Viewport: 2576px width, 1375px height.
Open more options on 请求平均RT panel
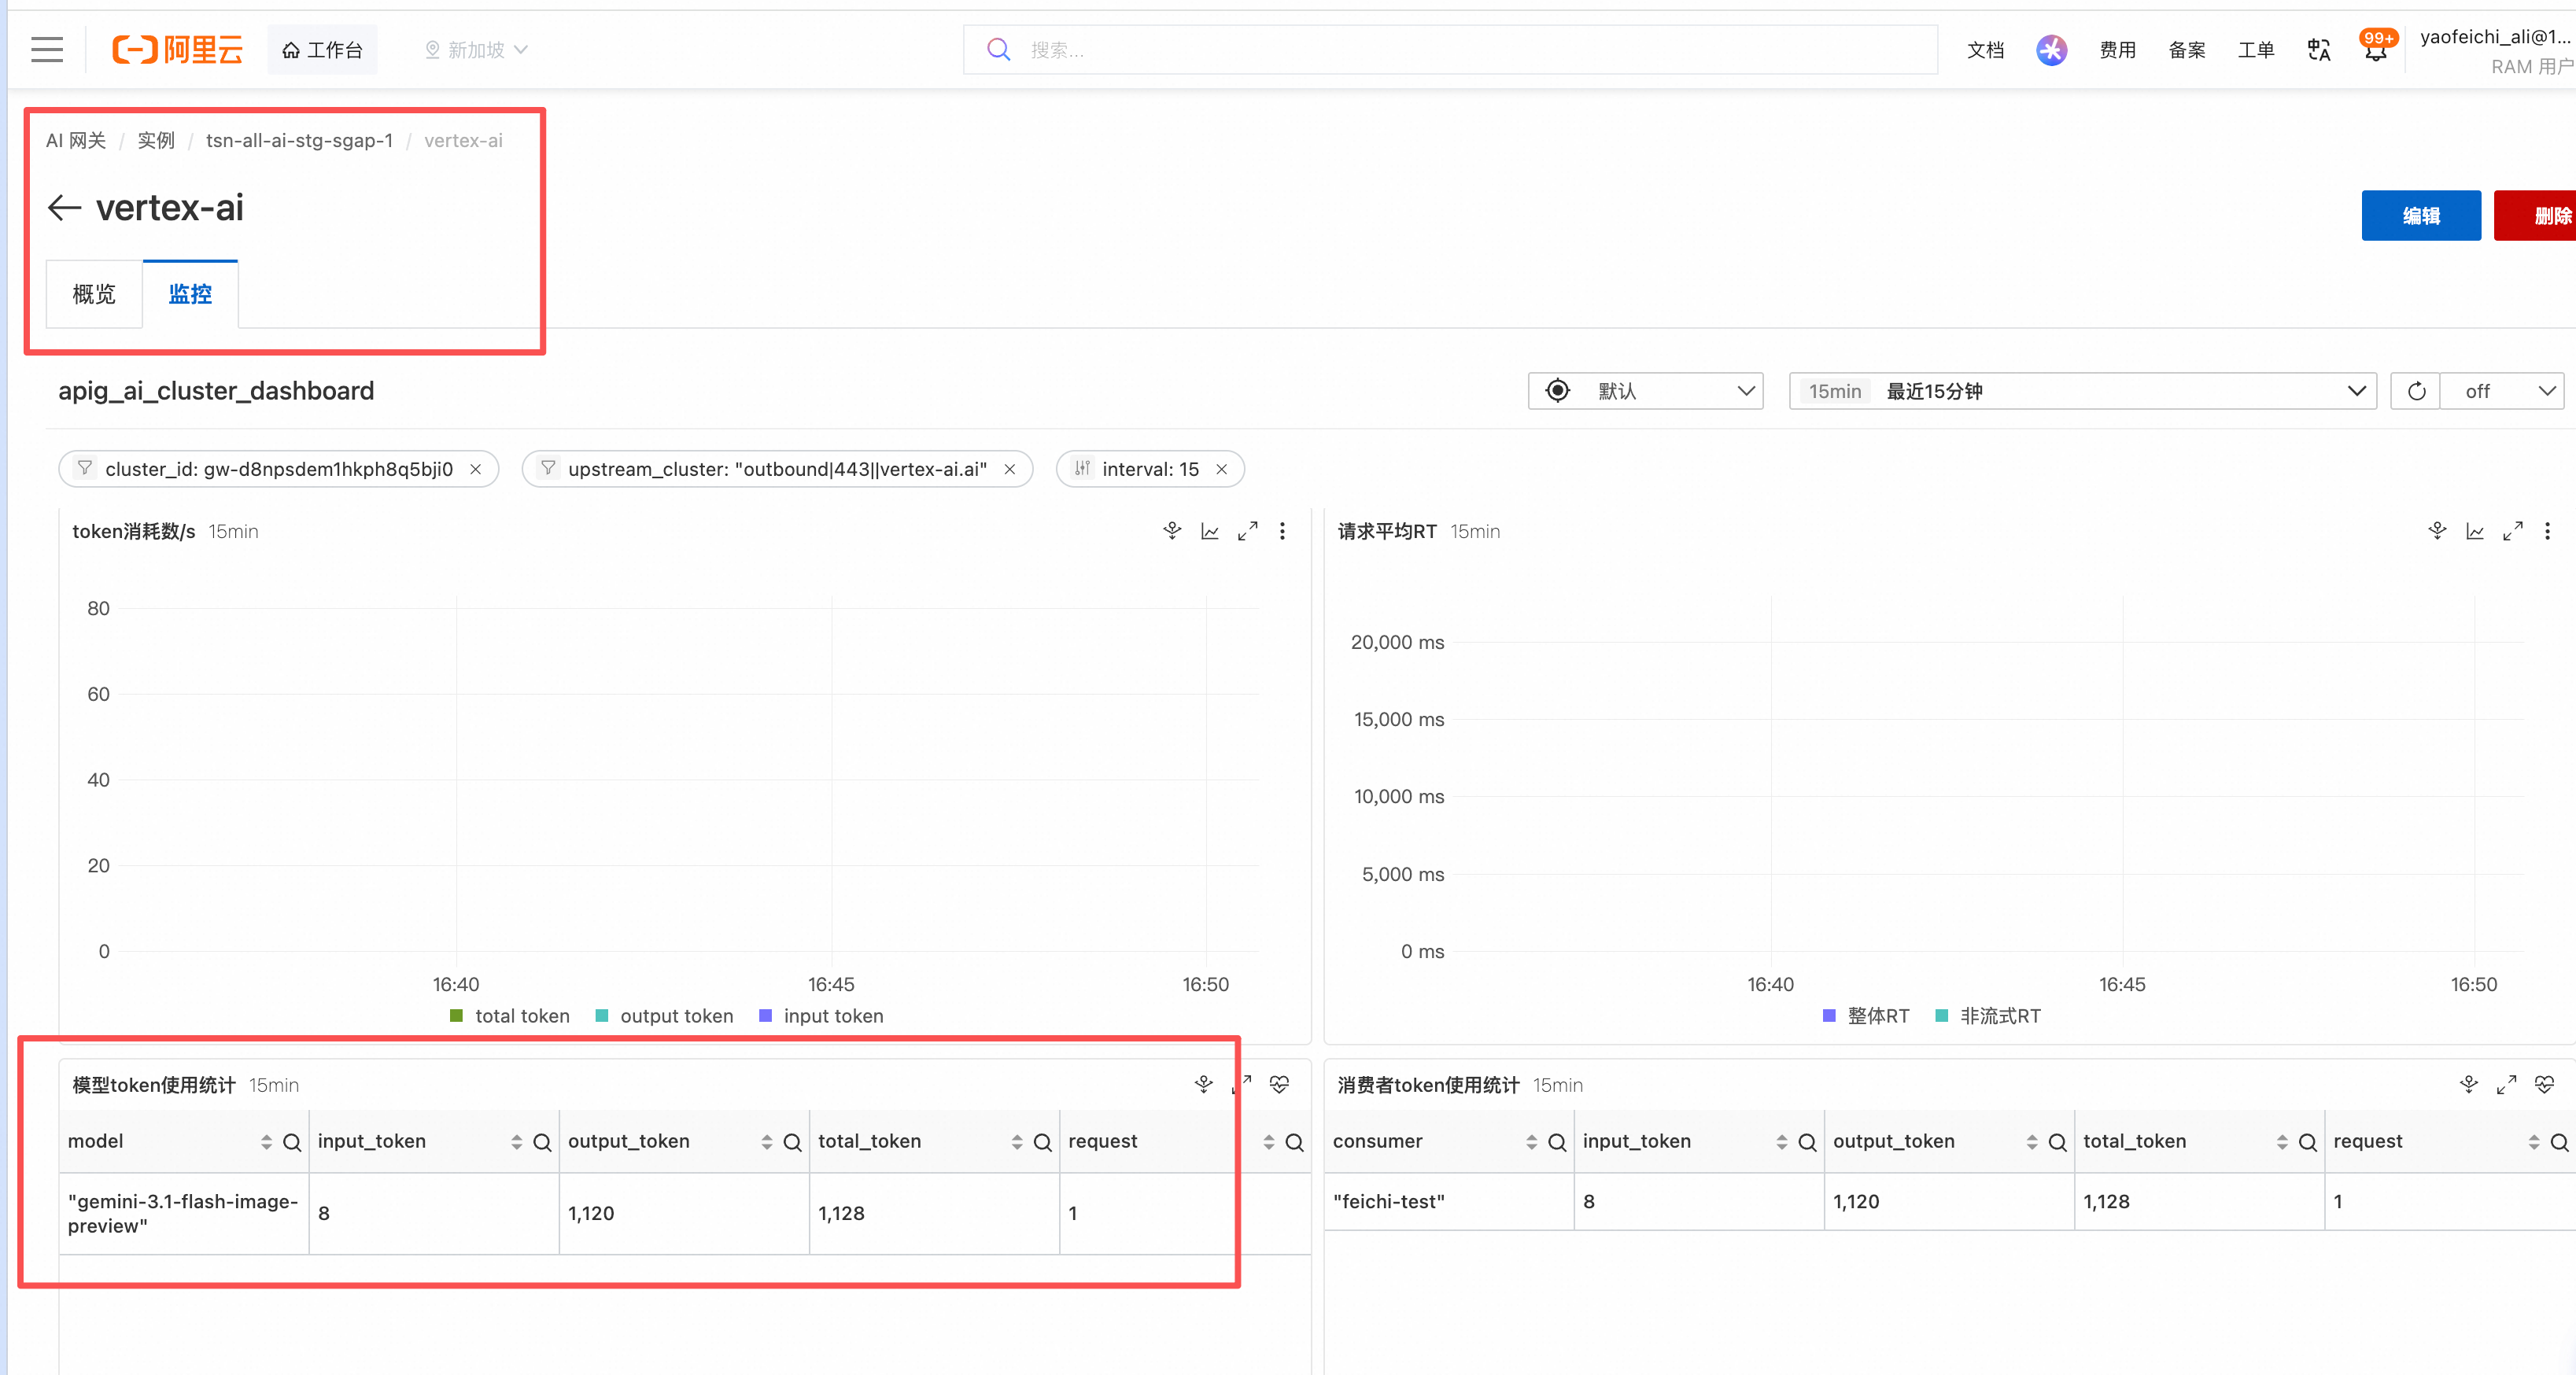(2547, 531)
